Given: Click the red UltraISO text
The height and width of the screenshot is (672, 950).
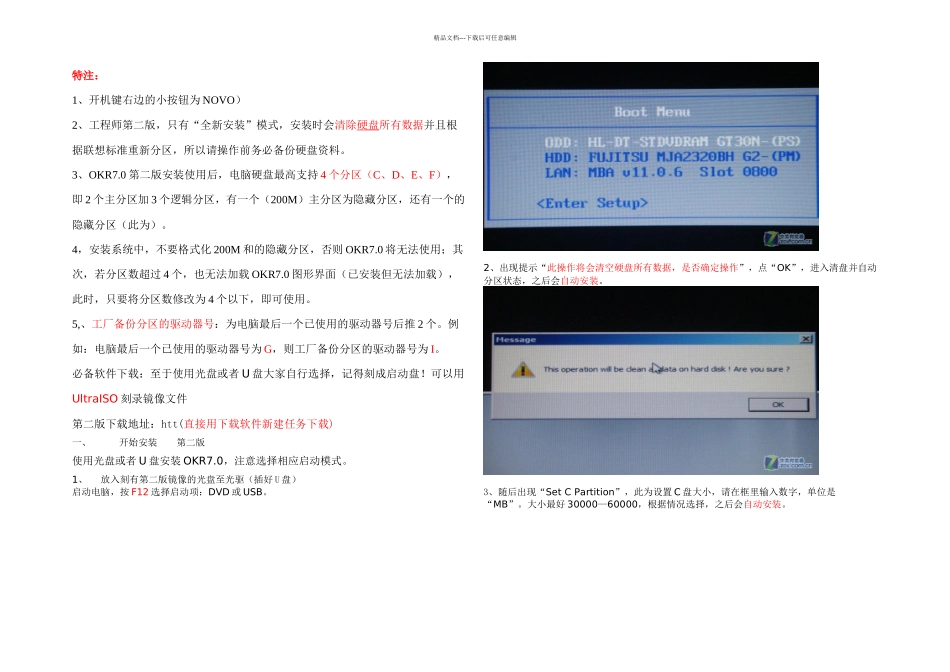Looking at the screenshot, I should [x=95, y=399].
